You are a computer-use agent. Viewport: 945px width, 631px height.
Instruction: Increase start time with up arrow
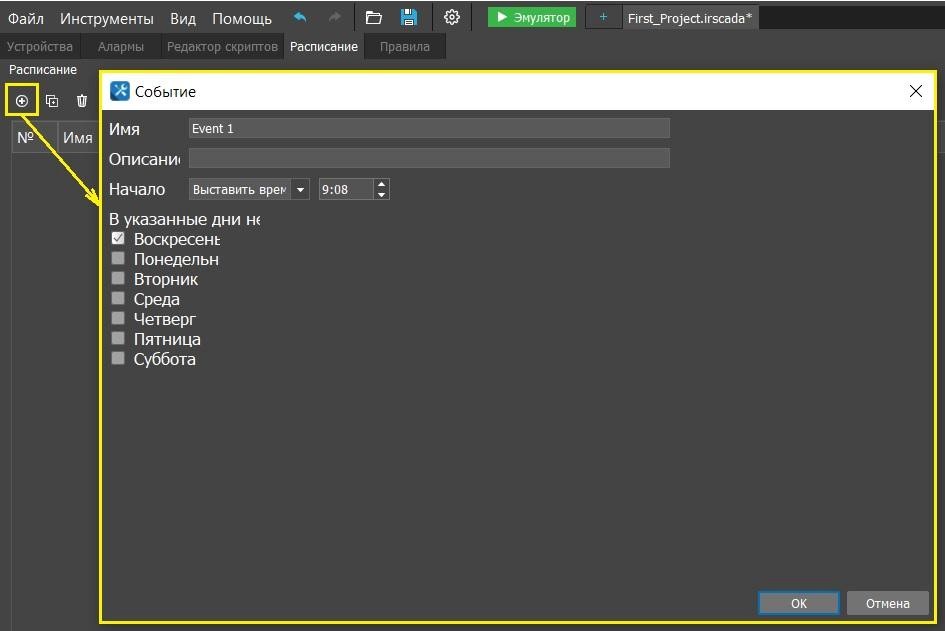click(381, 184)
